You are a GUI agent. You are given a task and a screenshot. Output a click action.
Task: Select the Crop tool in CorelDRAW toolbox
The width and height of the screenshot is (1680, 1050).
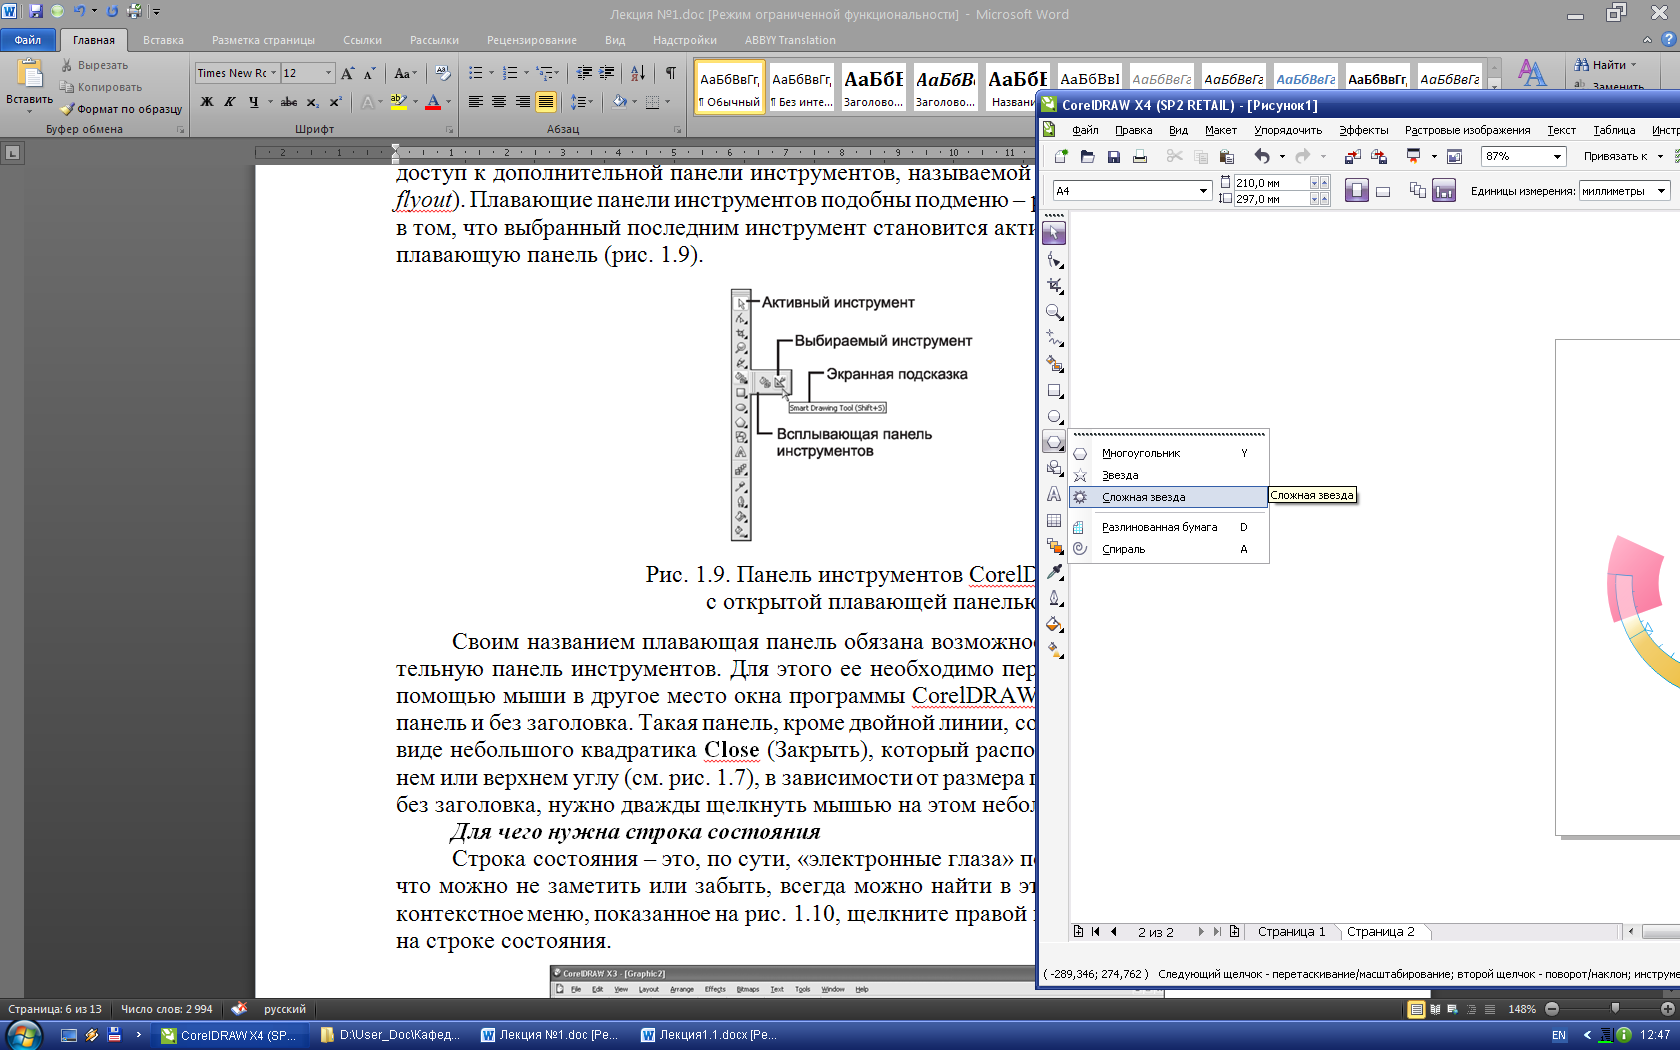pyautogui.click(x=1054, y=286)
